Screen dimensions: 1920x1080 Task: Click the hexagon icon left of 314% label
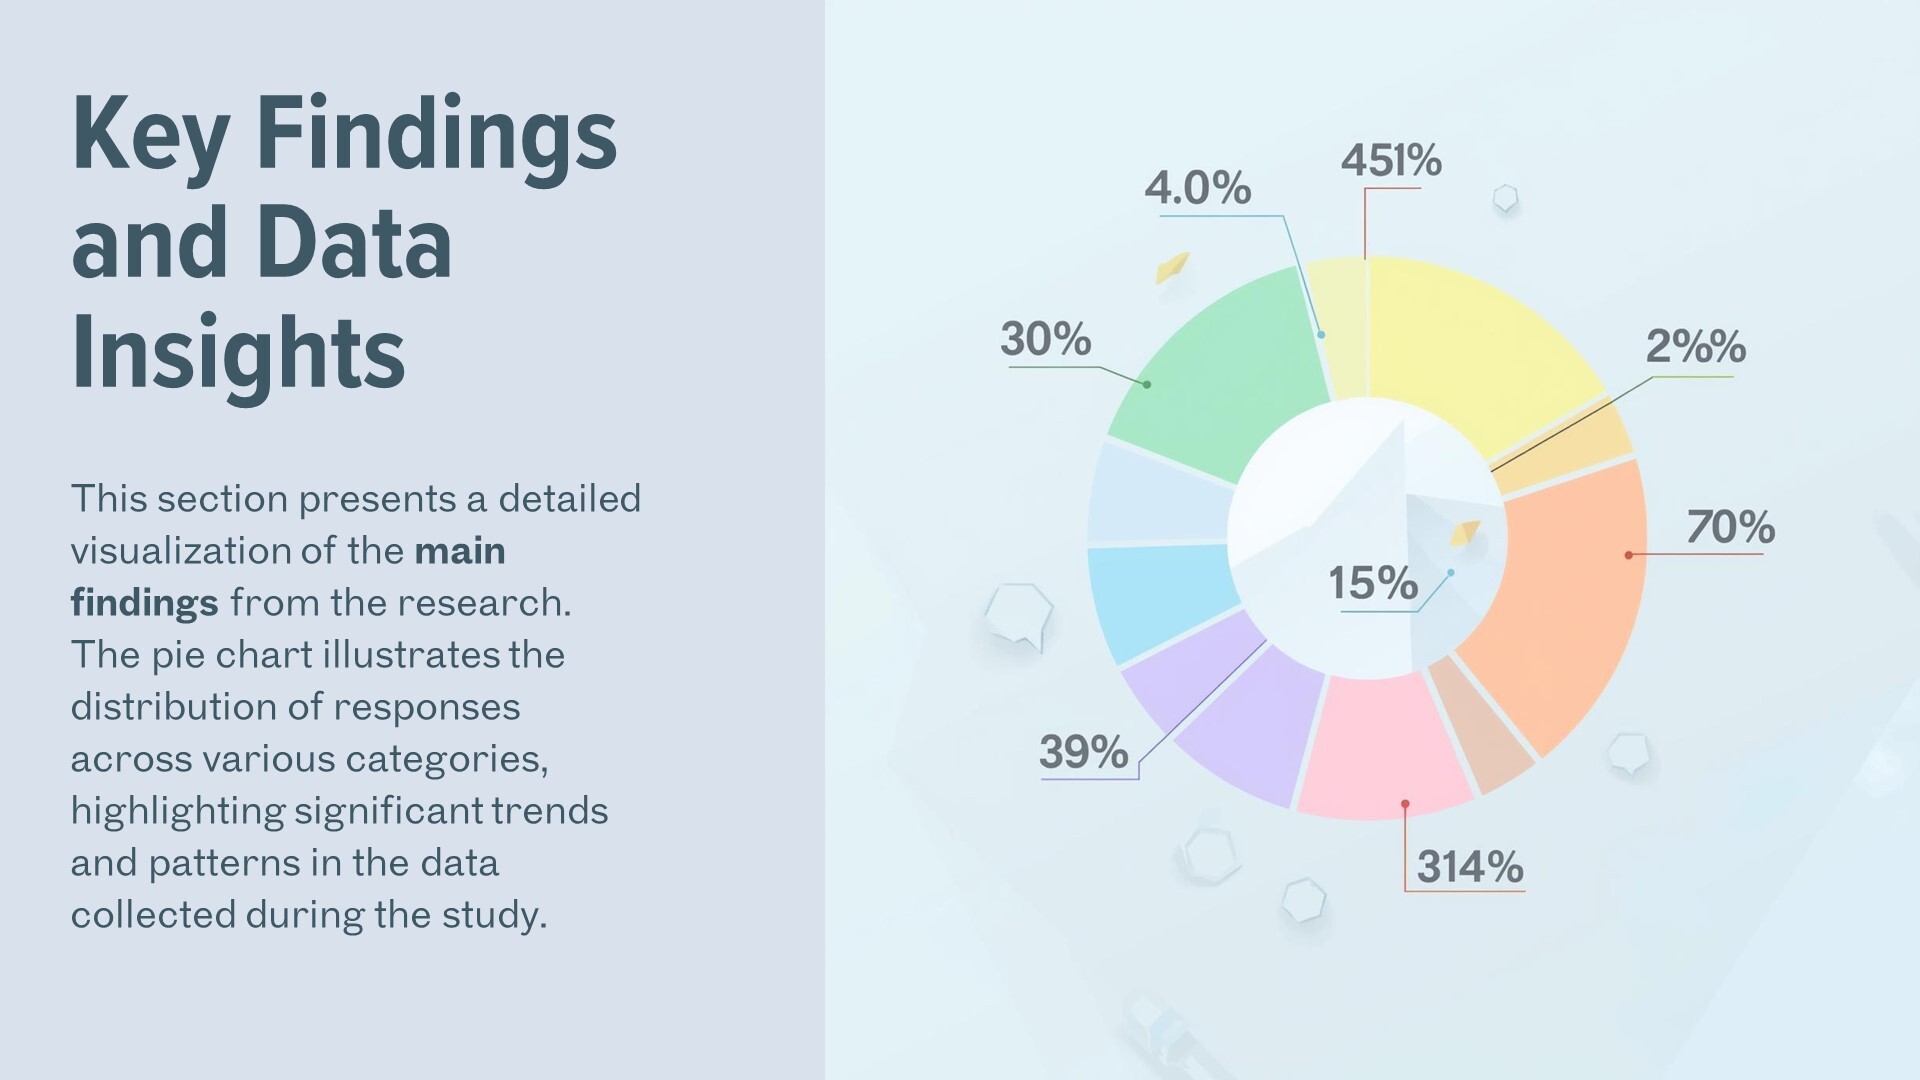[x=1304, y=900]
